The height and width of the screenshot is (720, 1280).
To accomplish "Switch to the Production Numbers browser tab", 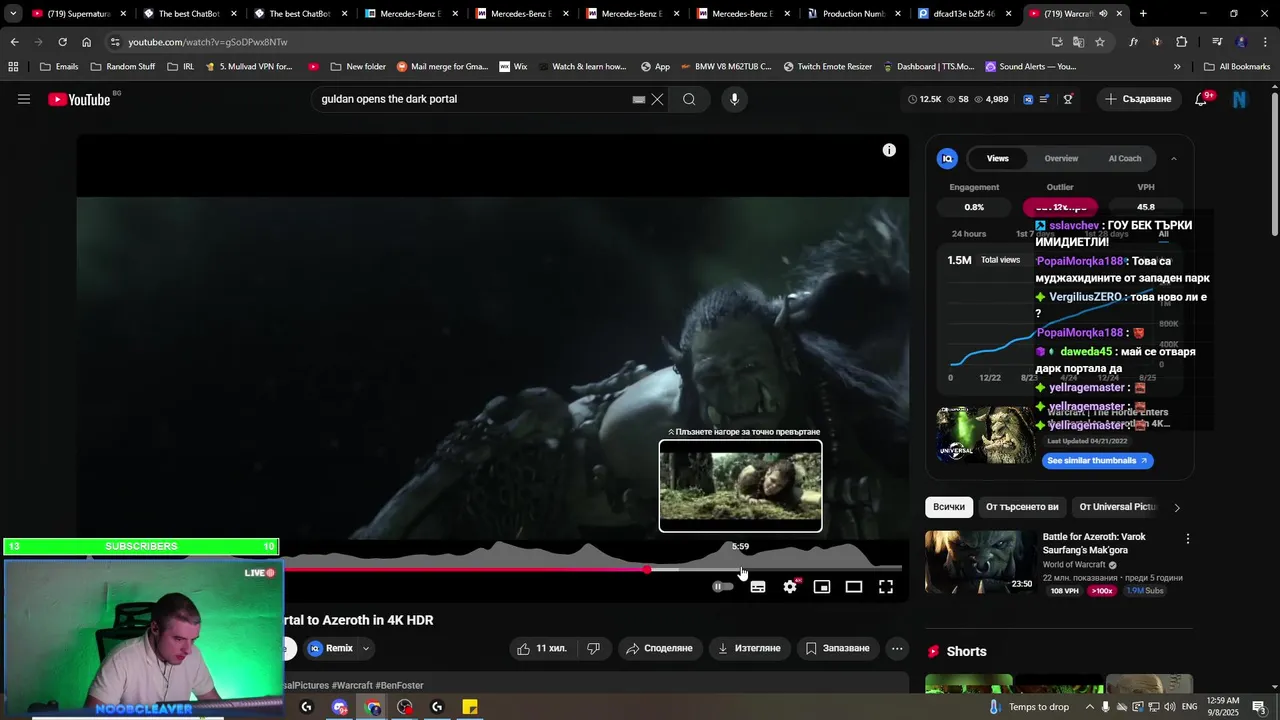I will click(854, 14).
